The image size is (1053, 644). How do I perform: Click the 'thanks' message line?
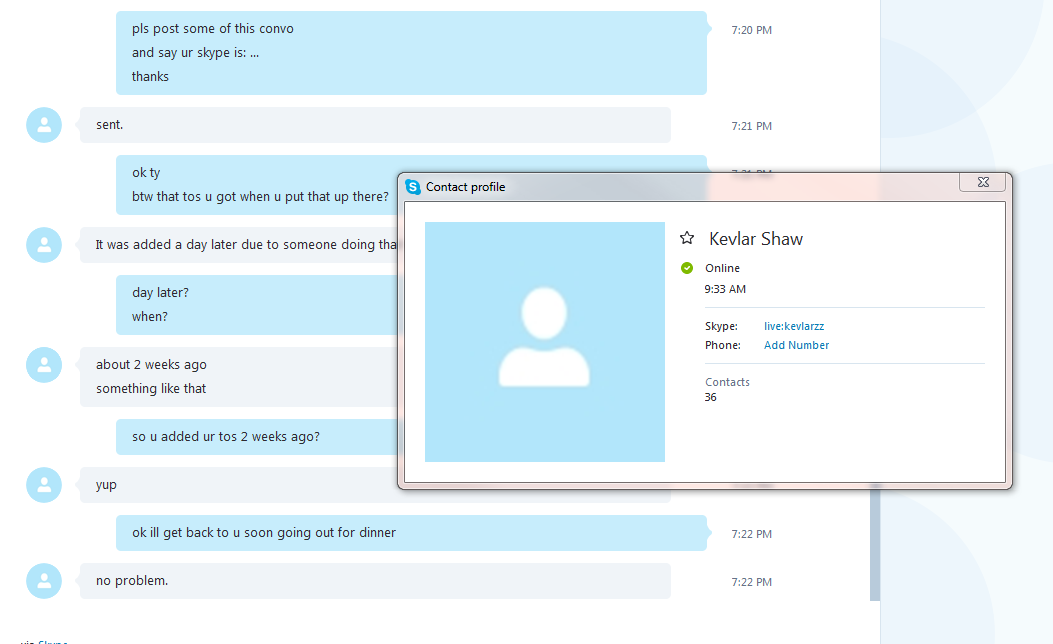click(x=150, y=77)
